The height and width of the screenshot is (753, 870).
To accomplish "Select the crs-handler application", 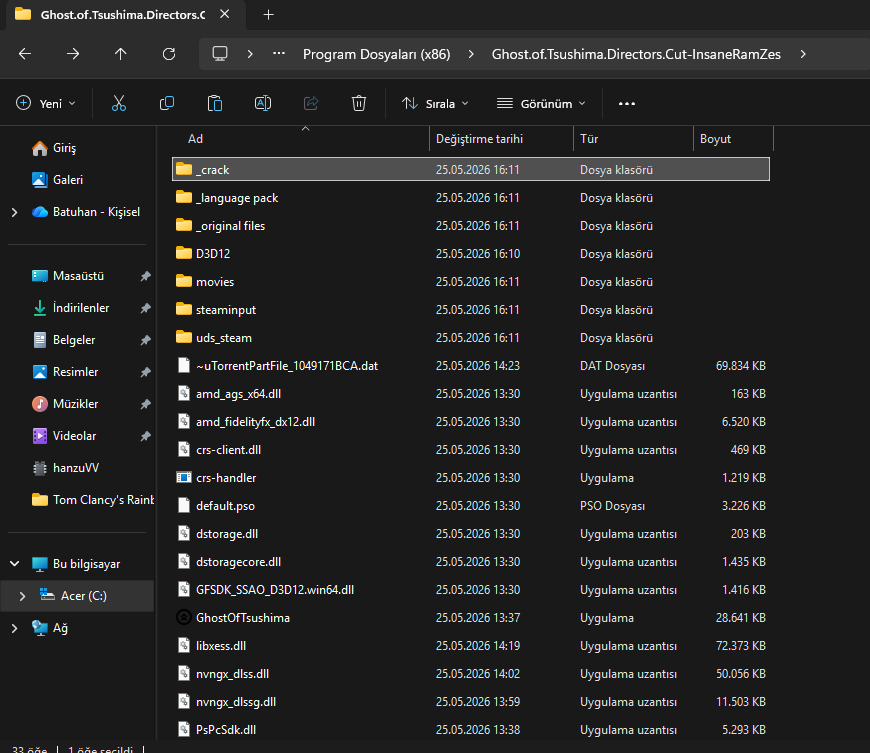I will coord(471,478).
